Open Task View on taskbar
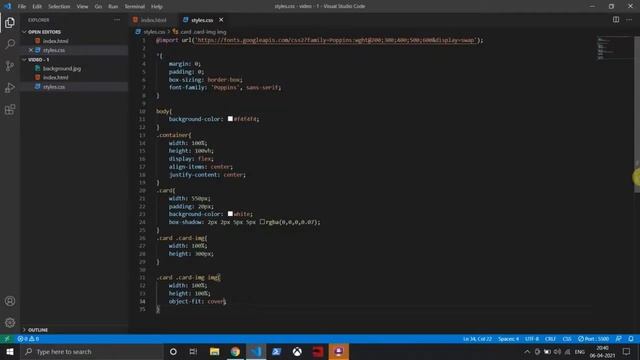Image resolution: width=640 pixels, height=360 pixels. pyautogui.click(x=193, y=351)
